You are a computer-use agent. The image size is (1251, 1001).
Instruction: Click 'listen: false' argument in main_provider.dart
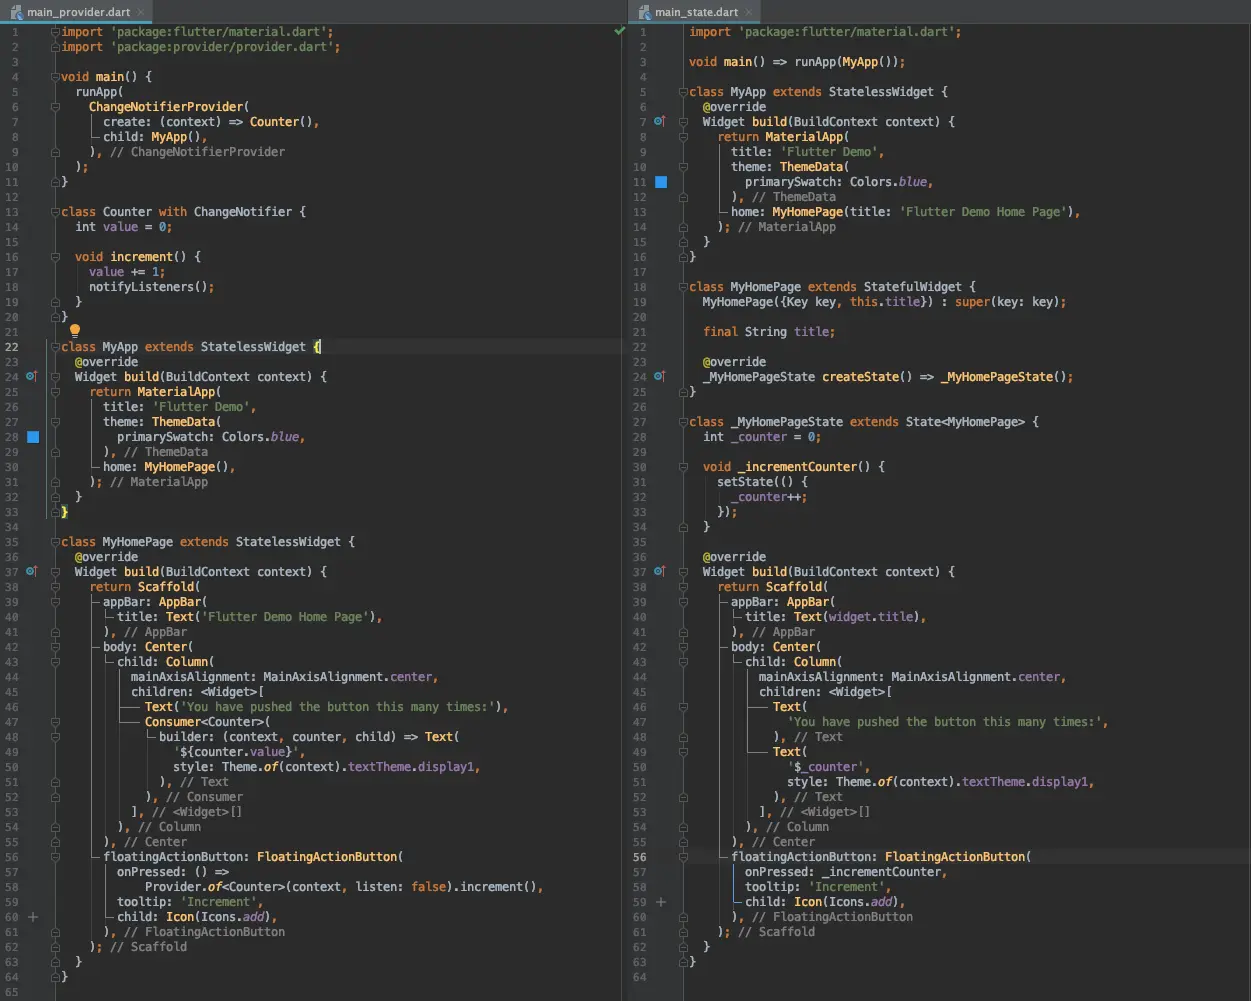(398, 887)
